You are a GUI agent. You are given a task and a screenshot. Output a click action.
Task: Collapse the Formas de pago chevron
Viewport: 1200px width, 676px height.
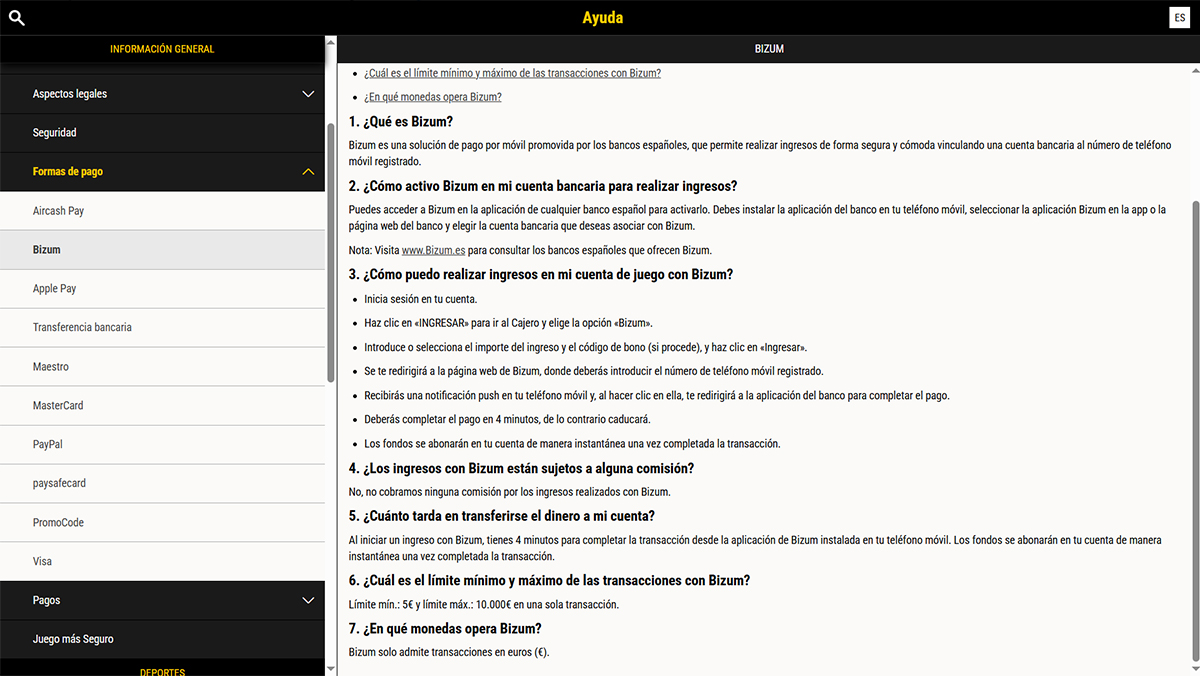308,172
